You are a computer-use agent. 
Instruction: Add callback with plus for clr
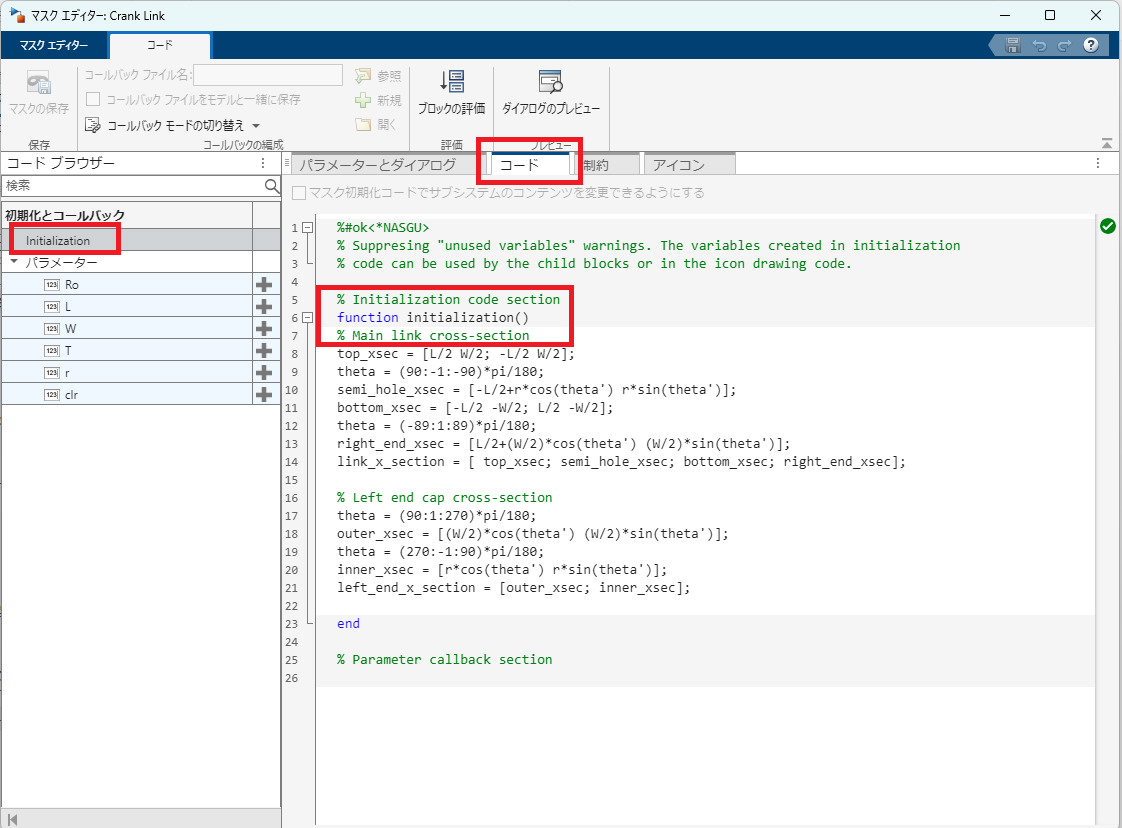click(264, 394)
